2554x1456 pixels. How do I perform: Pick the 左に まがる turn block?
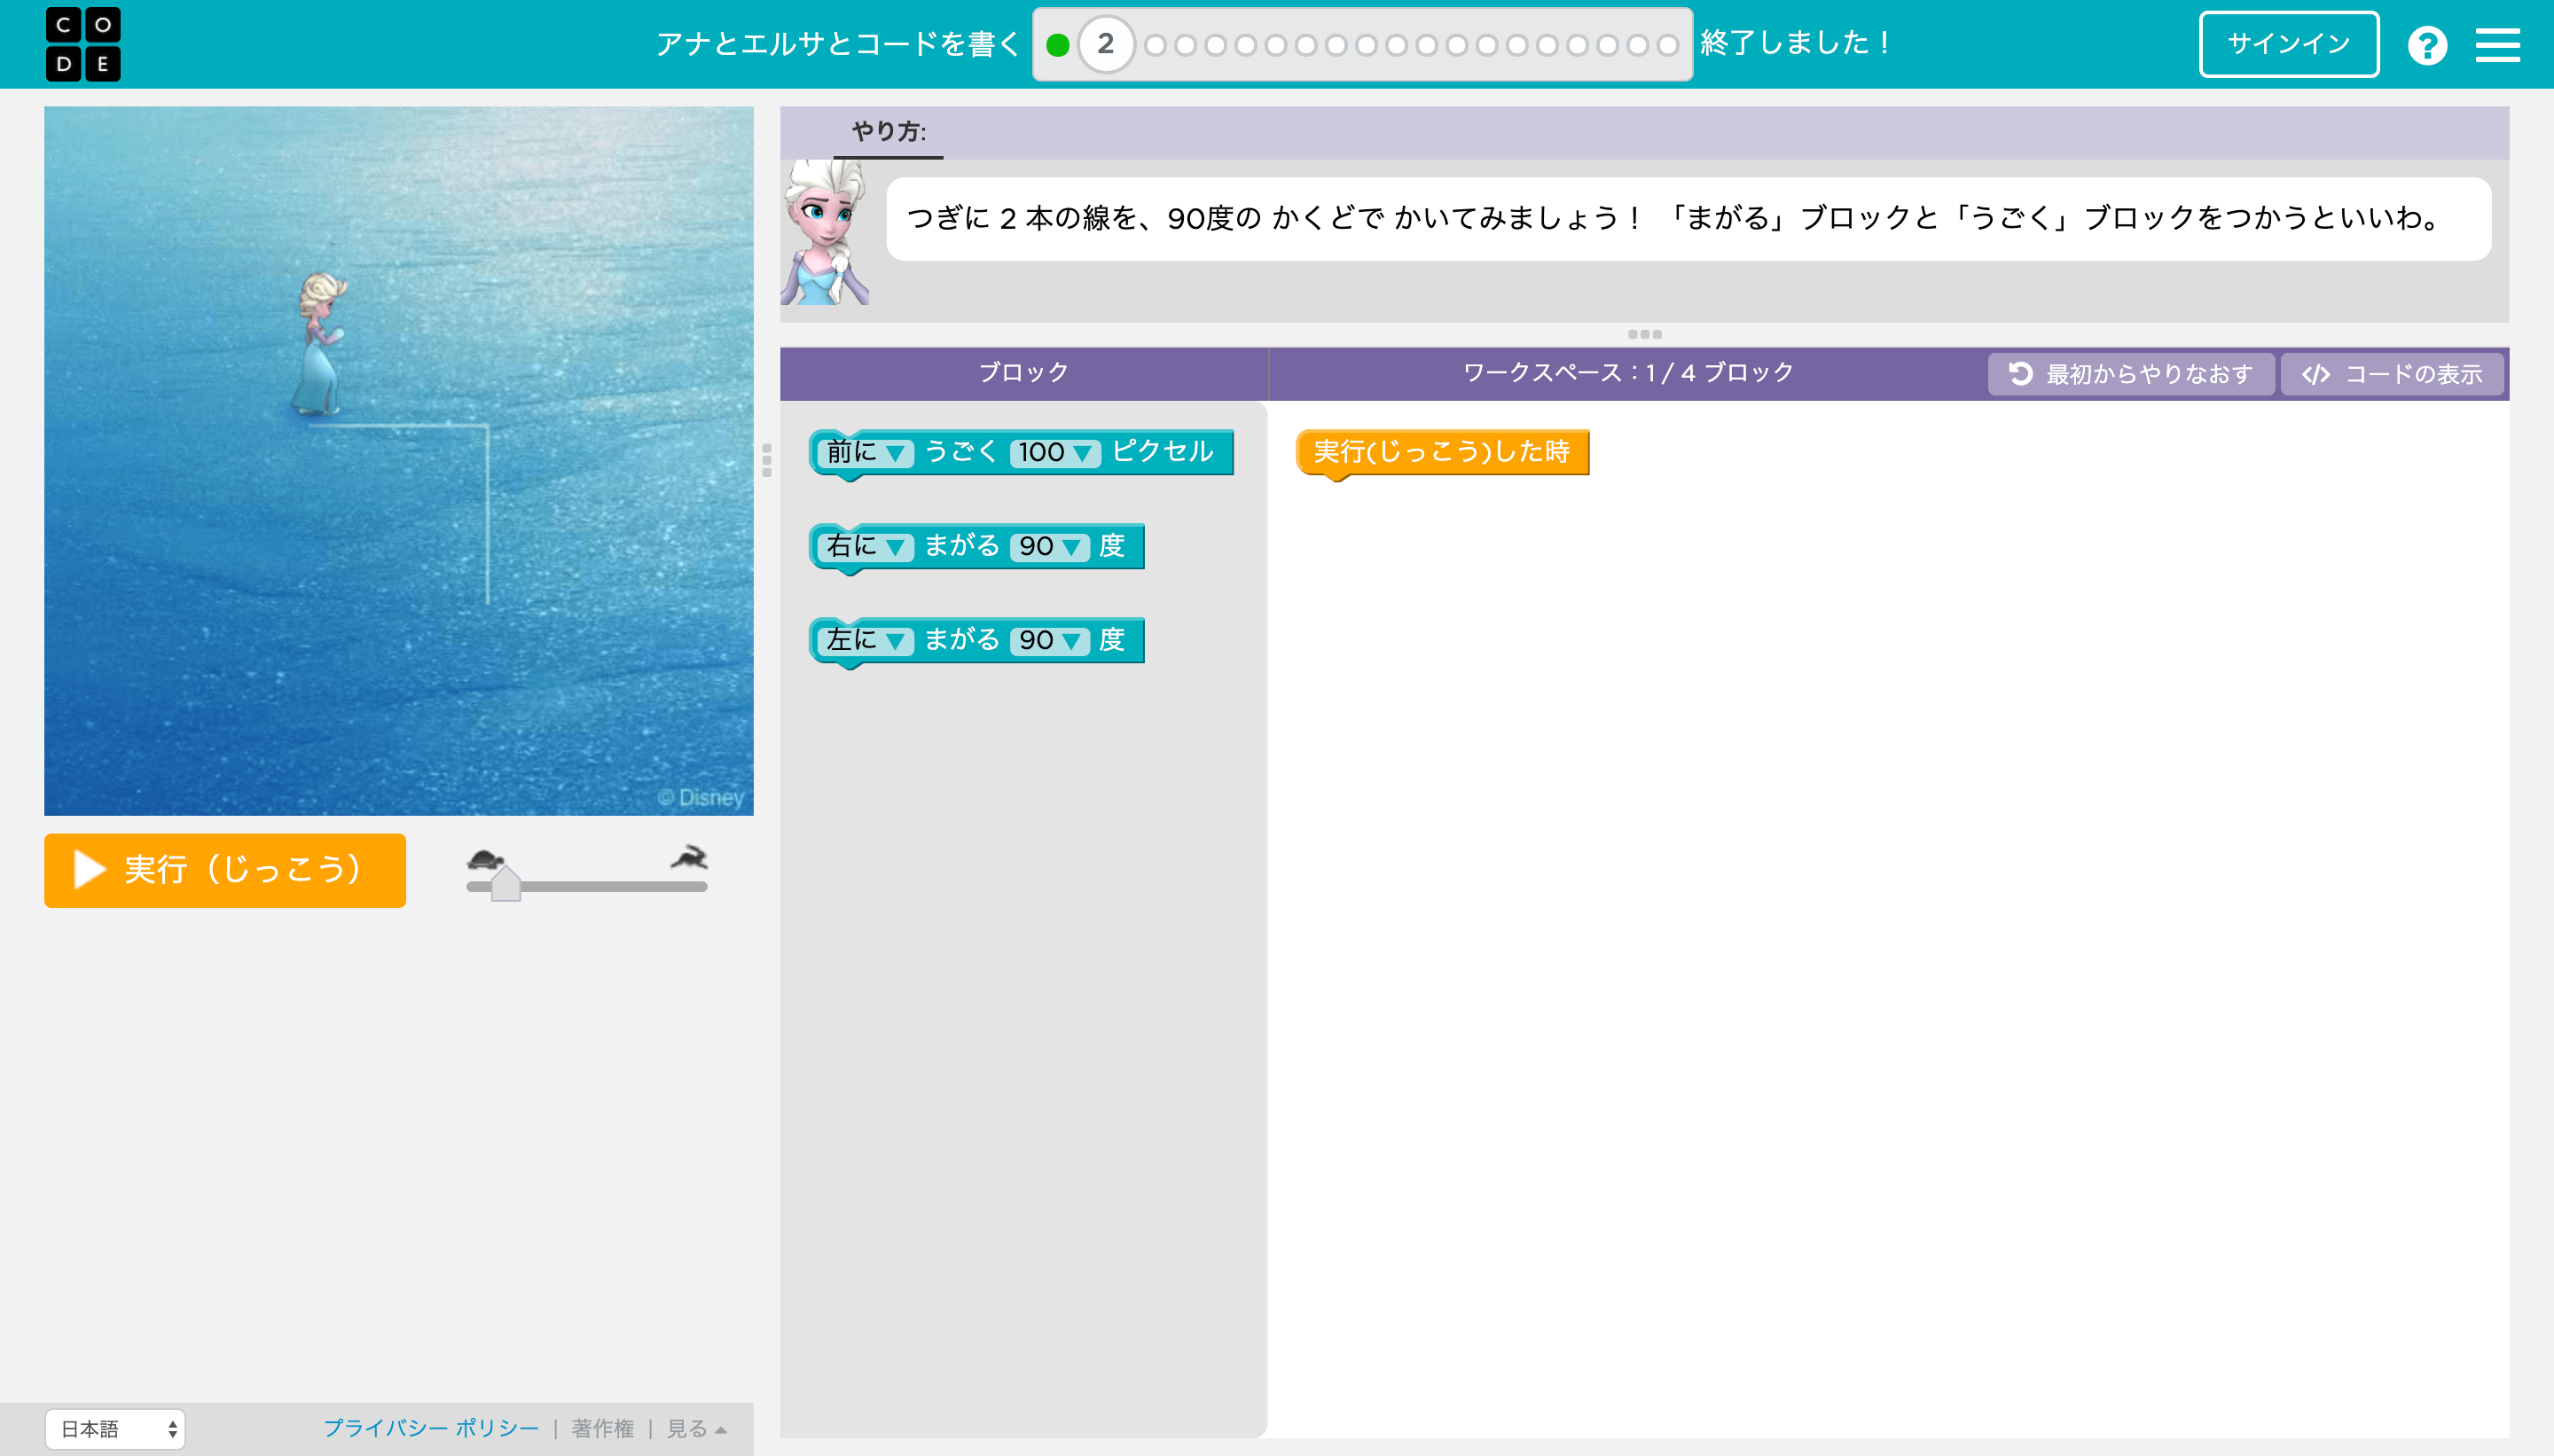[x=976, y=641]
